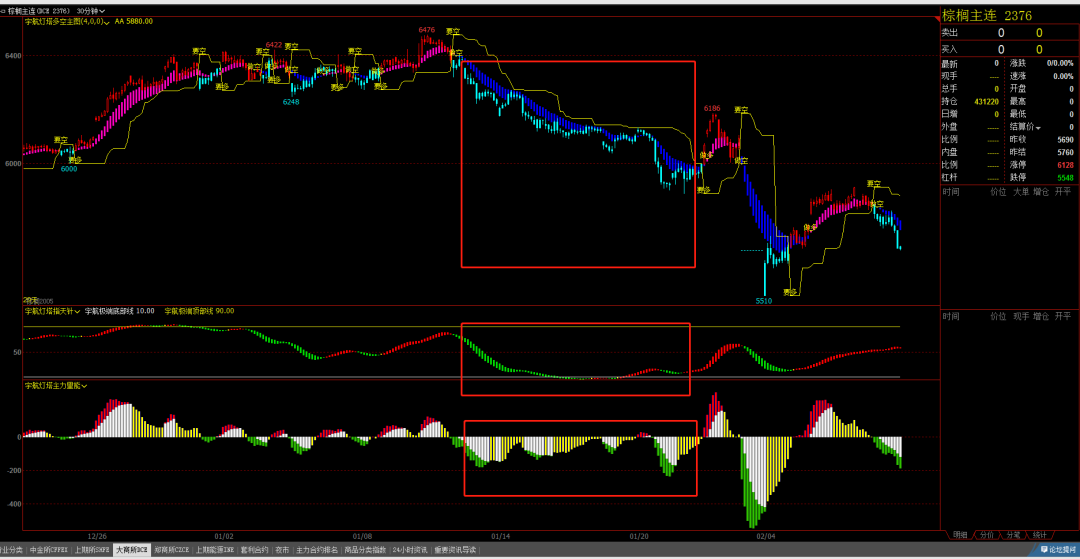
Task: Click the 论坛提醒 button at bottom right
Action: 1057,550
